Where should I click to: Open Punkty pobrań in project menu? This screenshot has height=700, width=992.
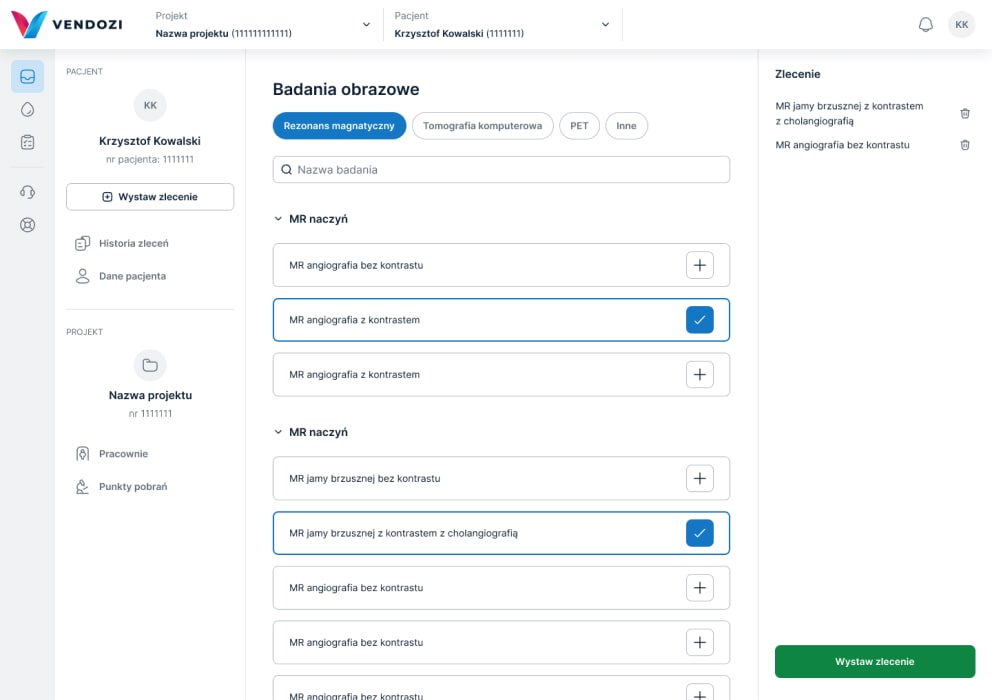point(132,487)
